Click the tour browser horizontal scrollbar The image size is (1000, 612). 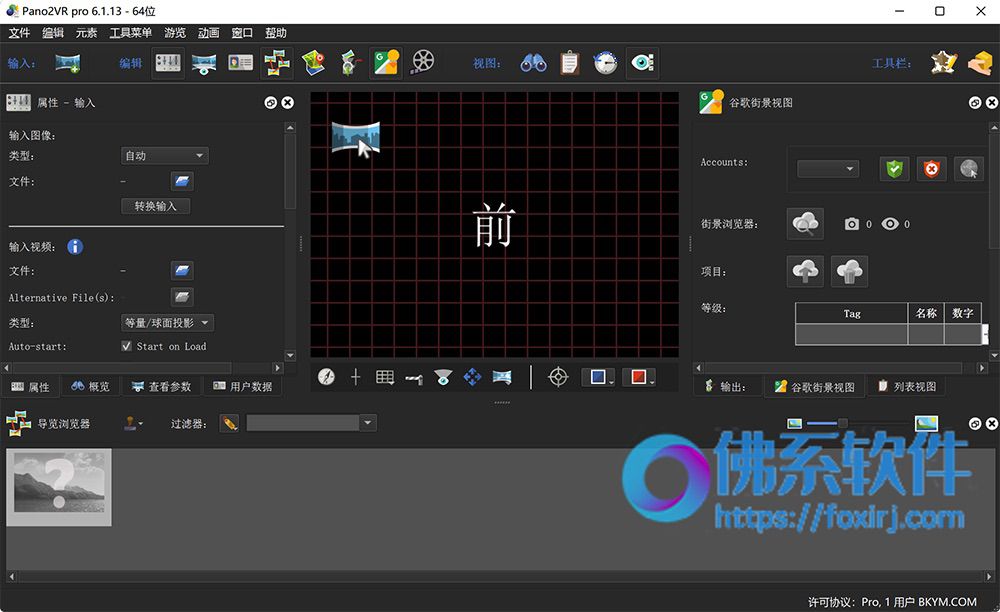click(500, 577)
